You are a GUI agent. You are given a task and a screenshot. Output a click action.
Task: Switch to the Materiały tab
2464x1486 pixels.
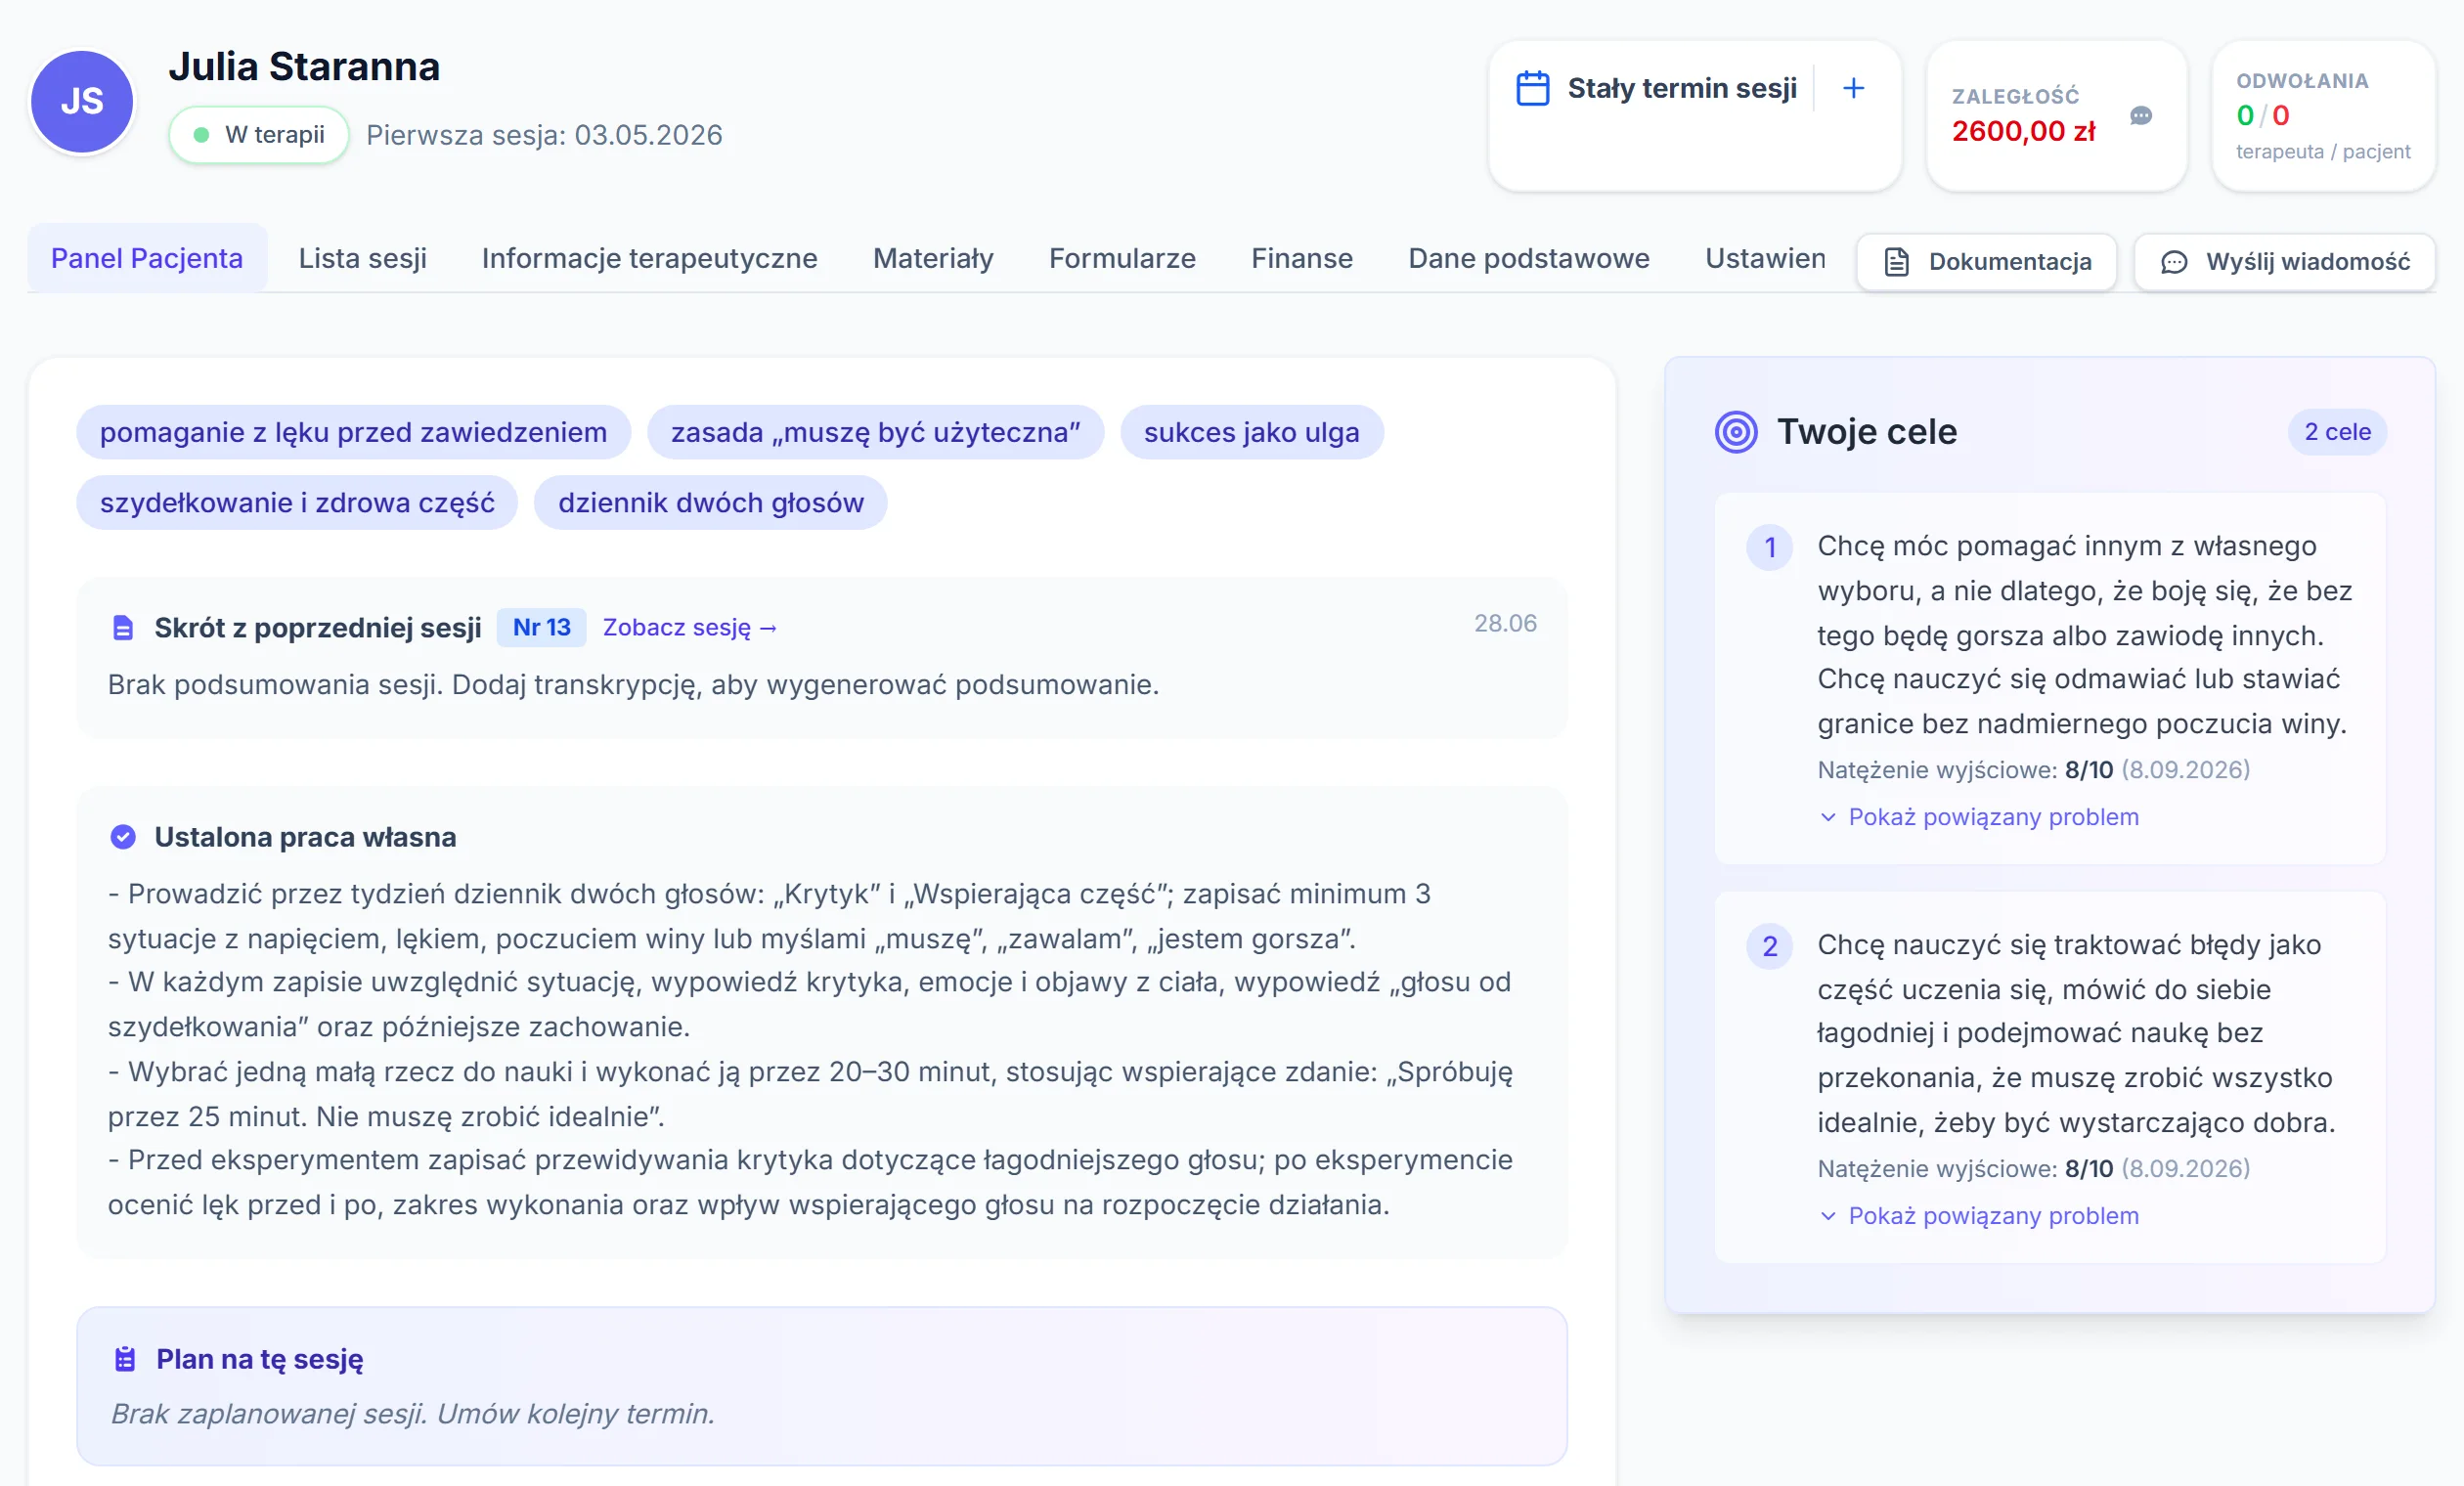pos(933,259)
